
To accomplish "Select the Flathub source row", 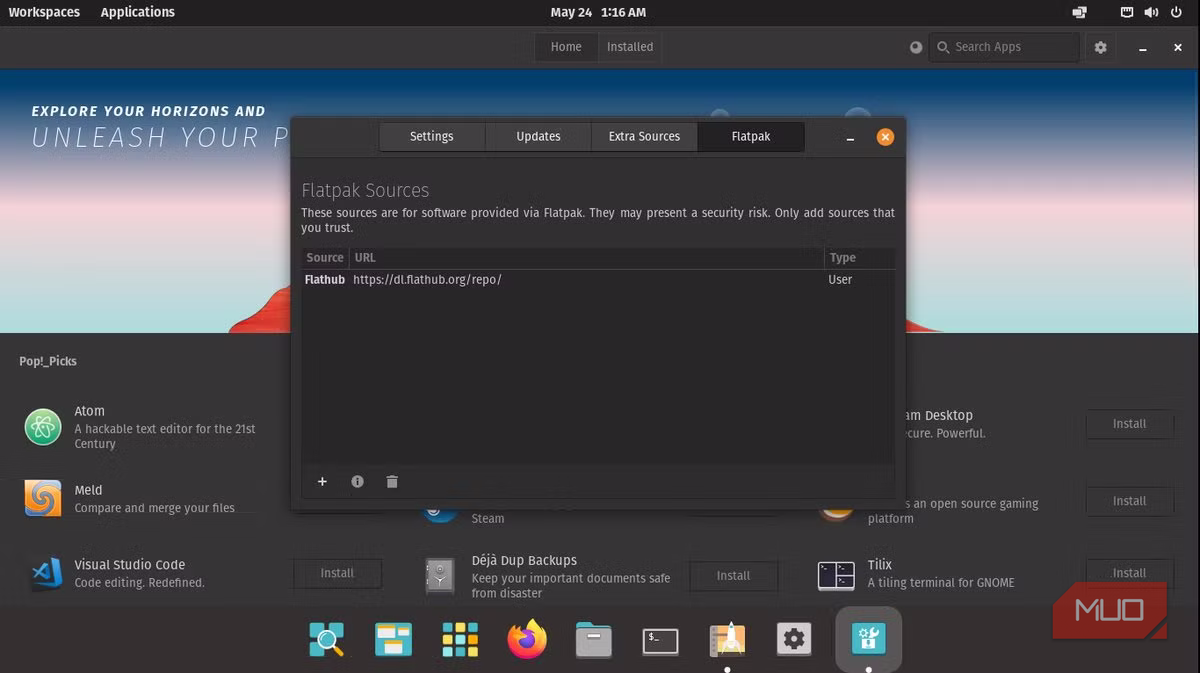I will click(598, 280).
